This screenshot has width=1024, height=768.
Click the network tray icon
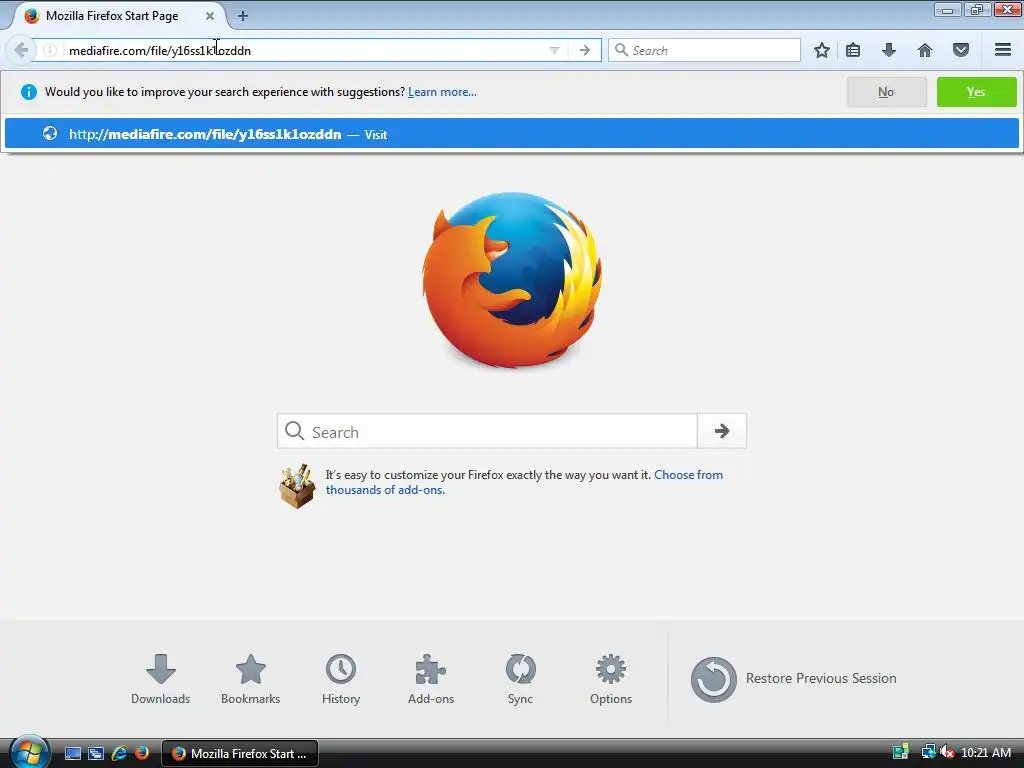[928, 753]
